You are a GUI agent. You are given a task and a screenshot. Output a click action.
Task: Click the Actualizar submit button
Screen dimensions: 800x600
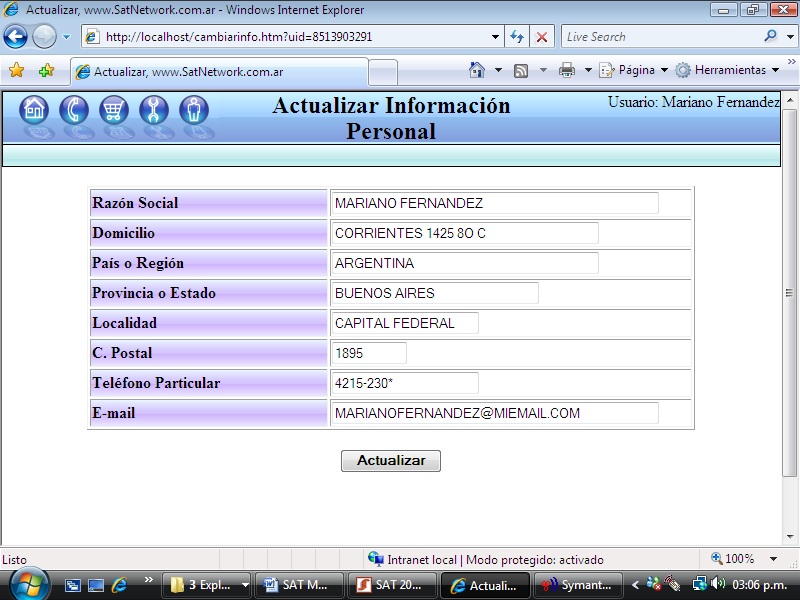pos(391,461)
